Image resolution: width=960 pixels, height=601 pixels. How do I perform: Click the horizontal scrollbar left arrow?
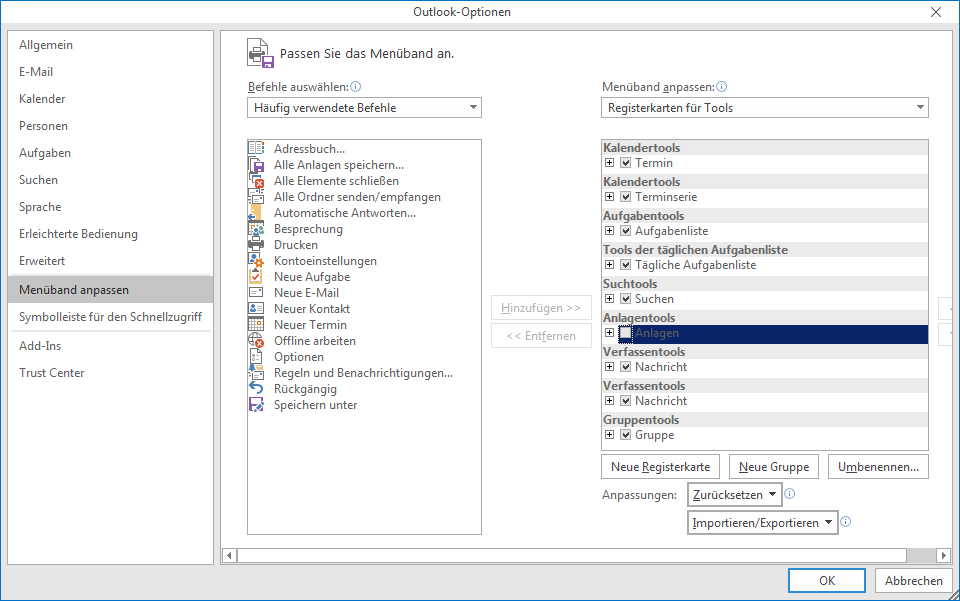(x=229, y=555)
